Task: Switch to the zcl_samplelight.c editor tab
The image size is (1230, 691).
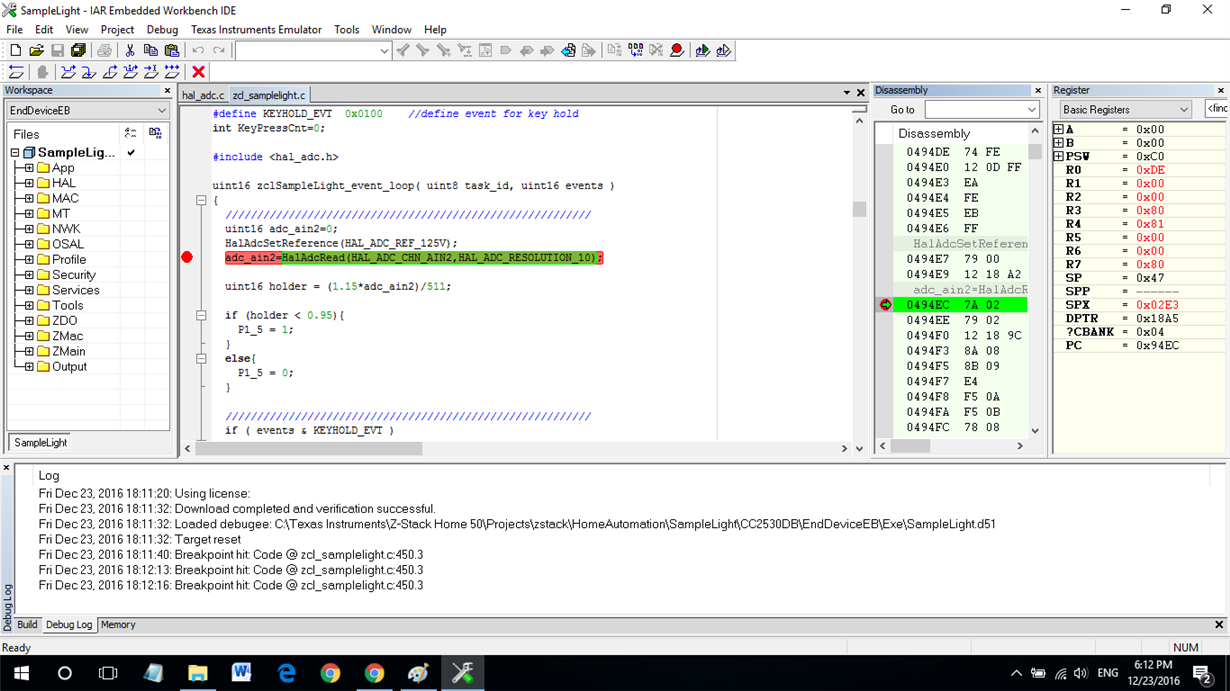Action: [x=269, y=95]
